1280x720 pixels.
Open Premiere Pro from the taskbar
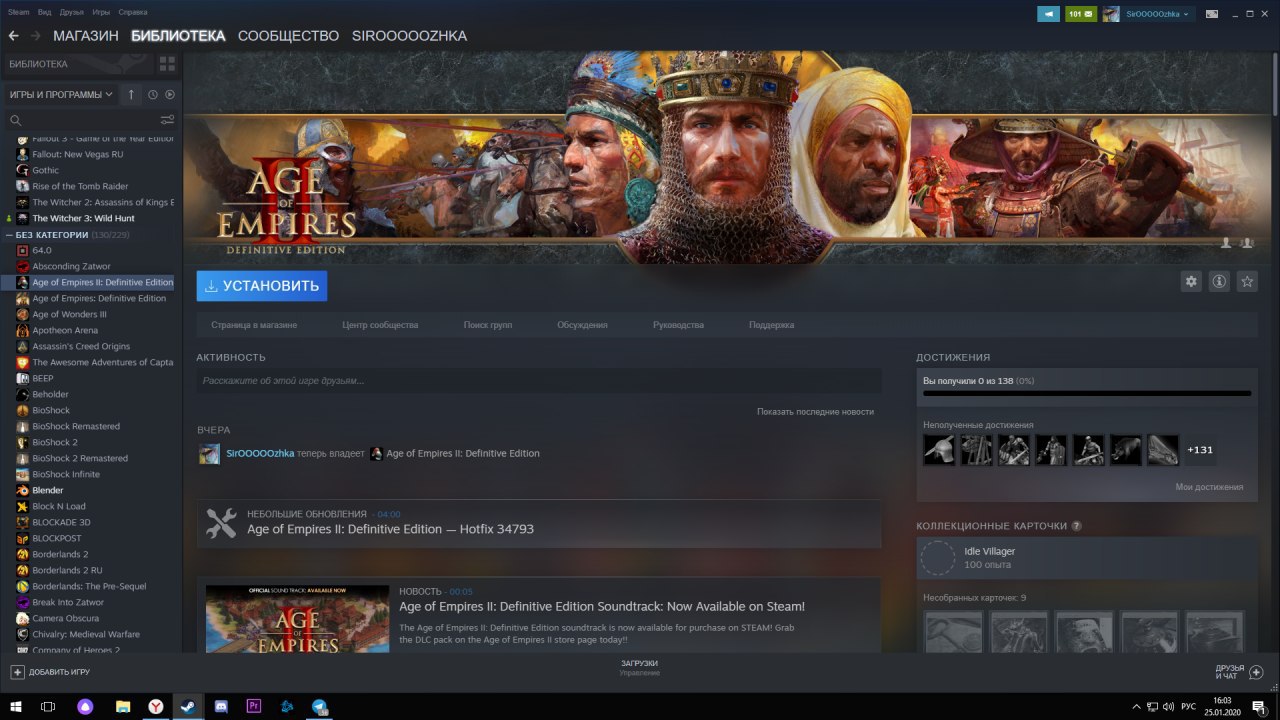point(253,706)
